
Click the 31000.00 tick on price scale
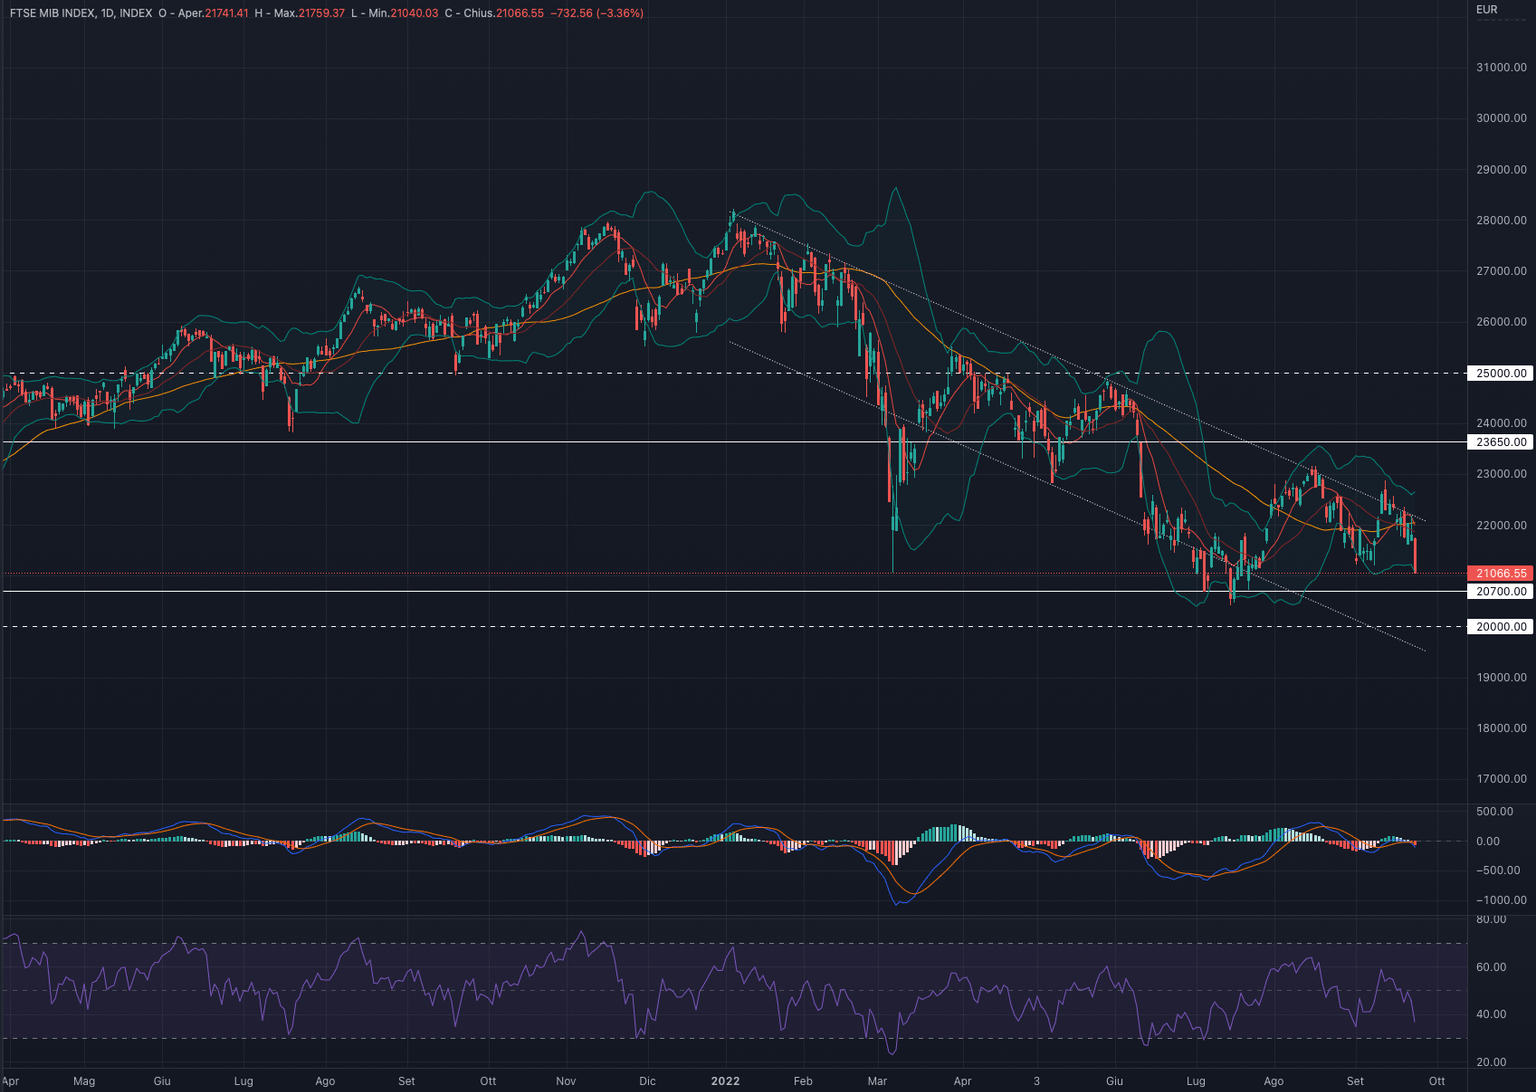[1501, 68]
